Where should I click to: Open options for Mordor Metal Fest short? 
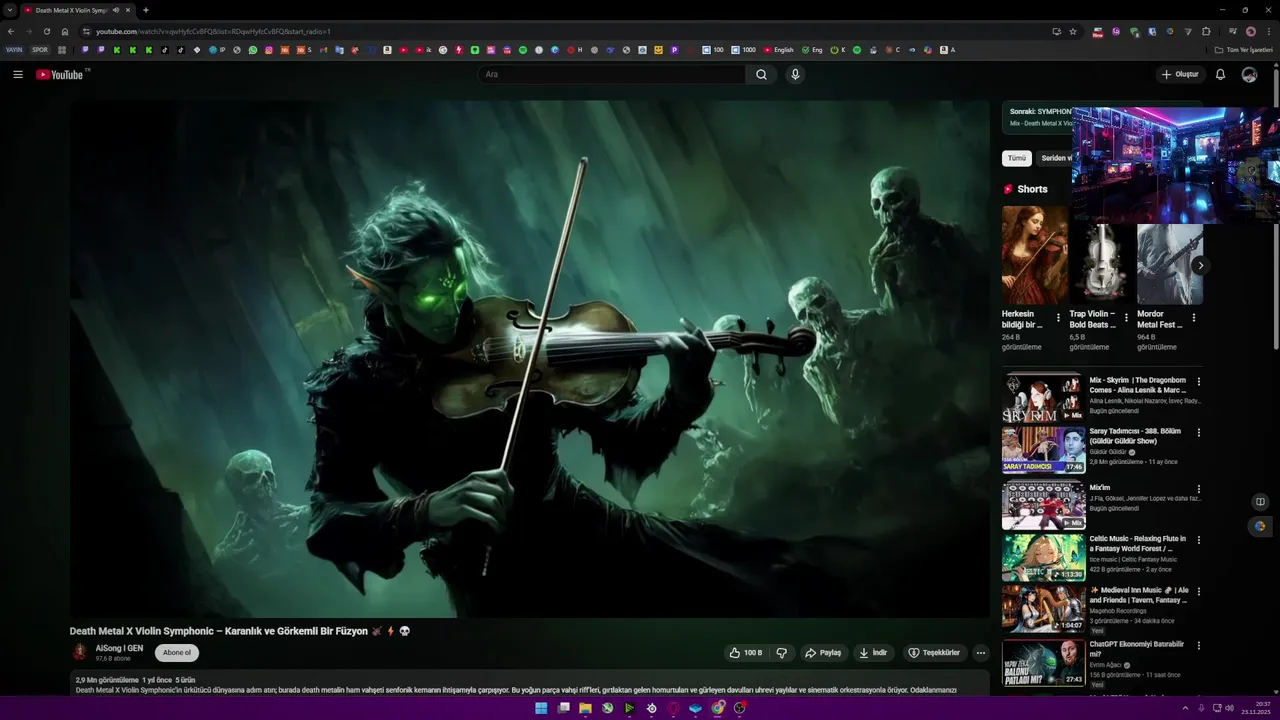point(1193,318)
